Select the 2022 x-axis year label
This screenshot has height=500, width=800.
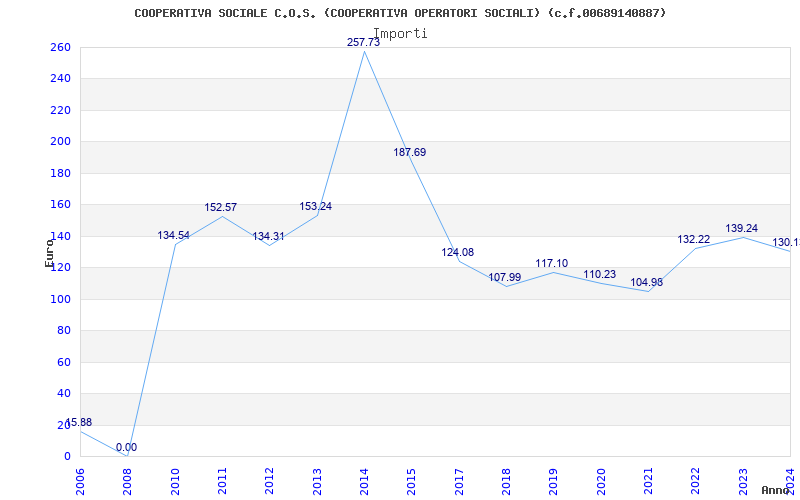click(695, 481)
